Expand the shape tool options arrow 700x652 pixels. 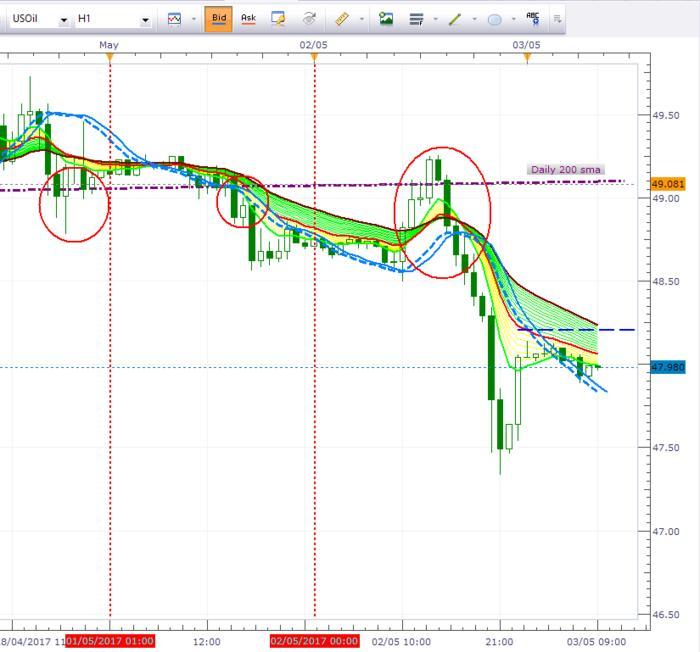[x=513, y=19]
